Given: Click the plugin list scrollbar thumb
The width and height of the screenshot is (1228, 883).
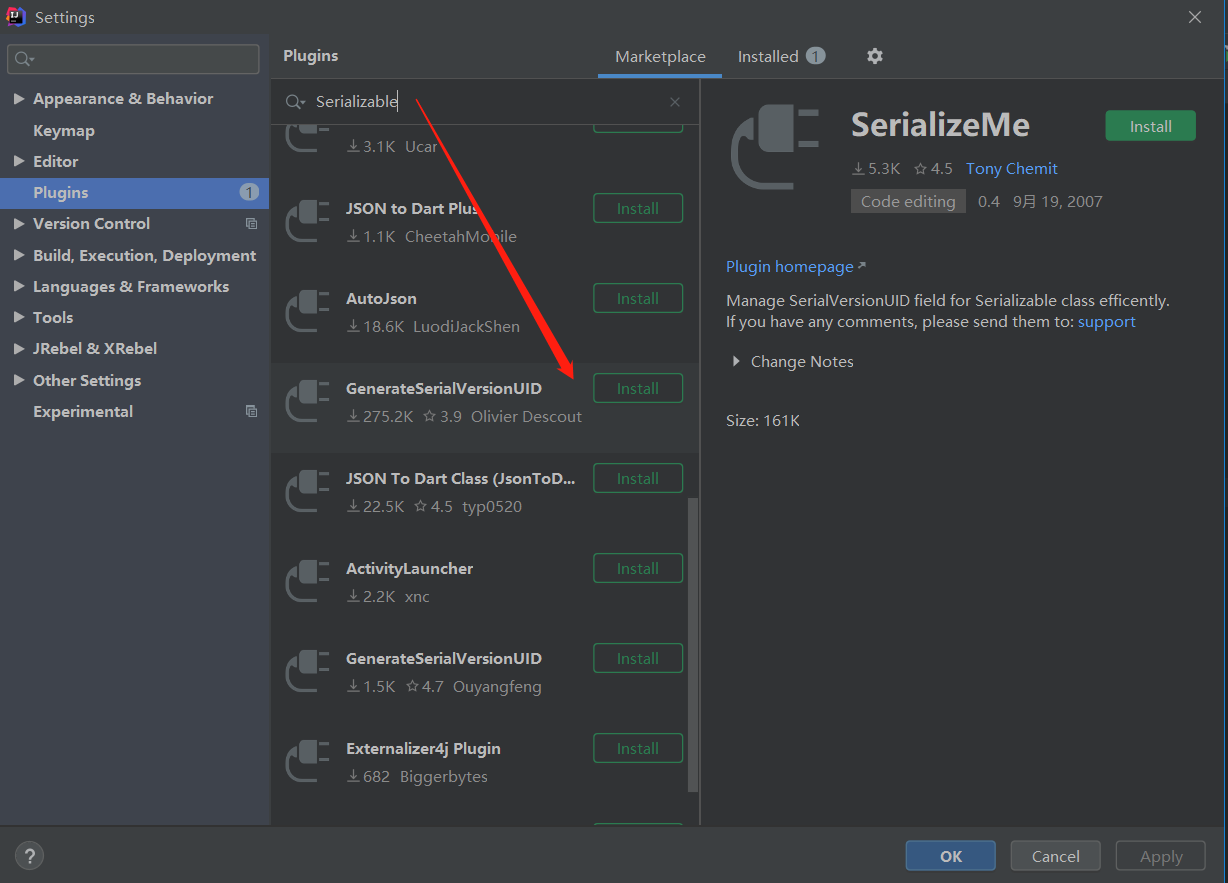Looking at the screenshot, I should (x=693, y=645).
